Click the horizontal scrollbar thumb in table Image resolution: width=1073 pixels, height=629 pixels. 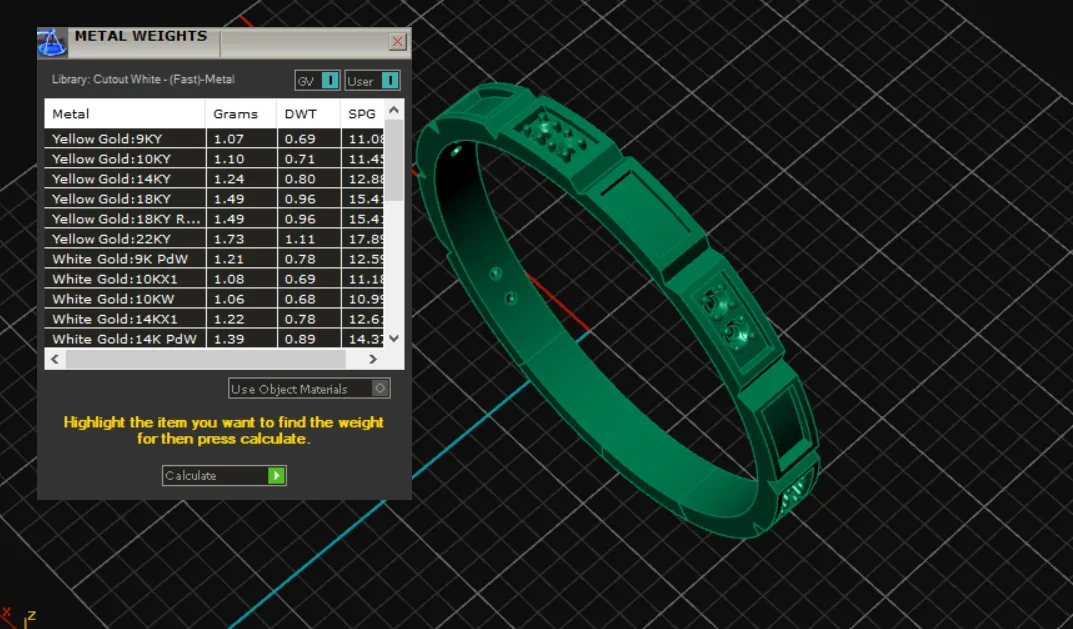(205, 359)
